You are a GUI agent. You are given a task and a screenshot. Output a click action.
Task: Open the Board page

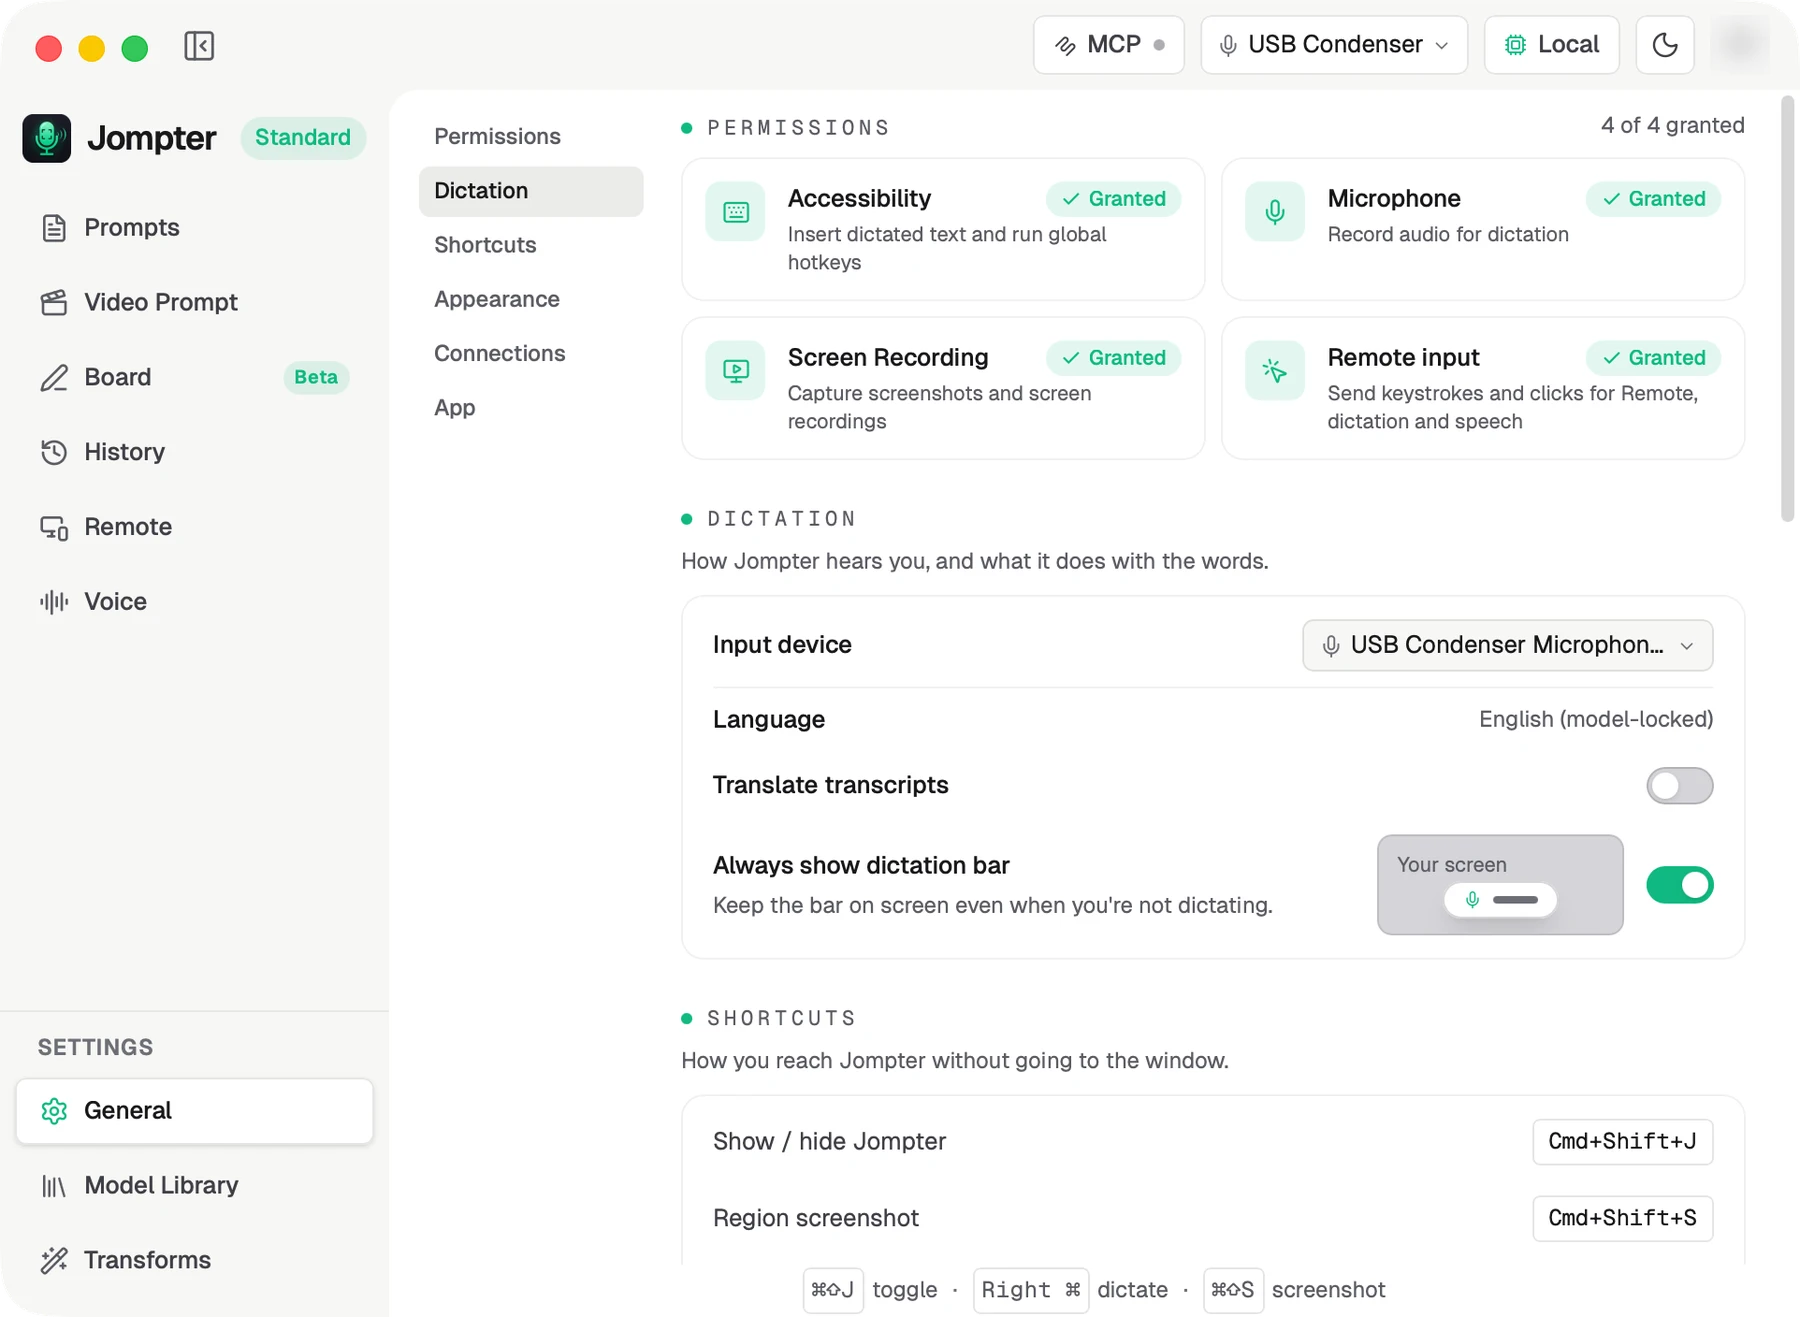pos(194,377)
